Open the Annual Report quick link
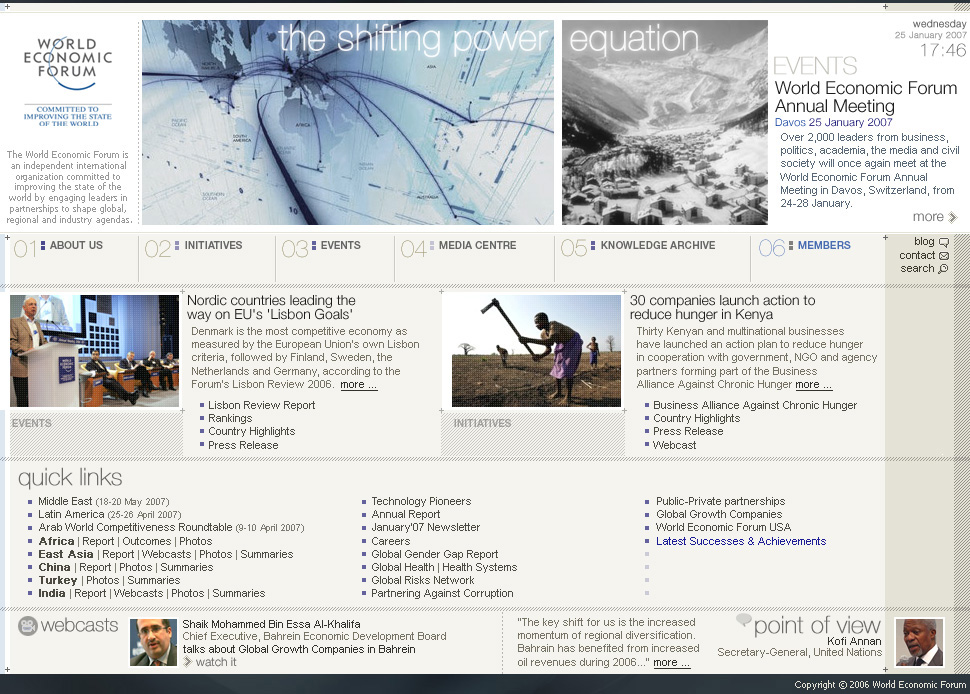 (406, 514)
